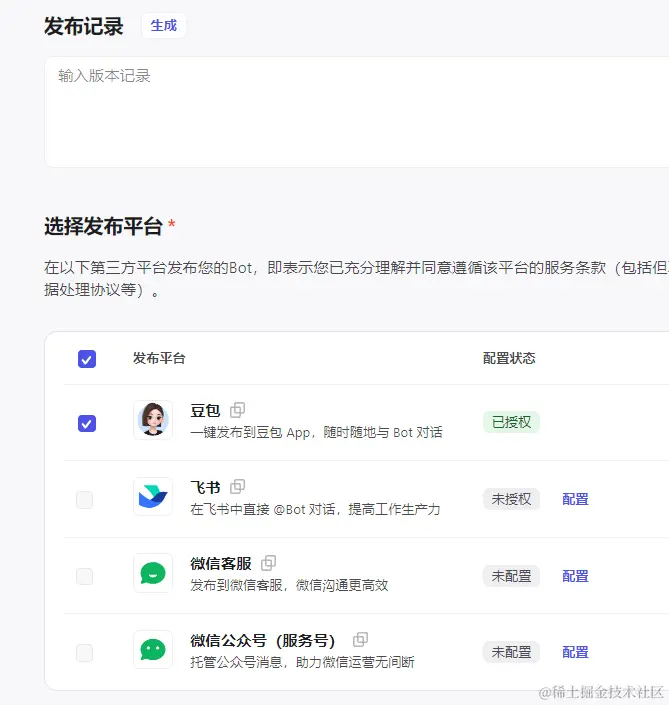Click the 未授权 status badge for 飞书
Screen dimensions: 669x705
pos(511,499)
